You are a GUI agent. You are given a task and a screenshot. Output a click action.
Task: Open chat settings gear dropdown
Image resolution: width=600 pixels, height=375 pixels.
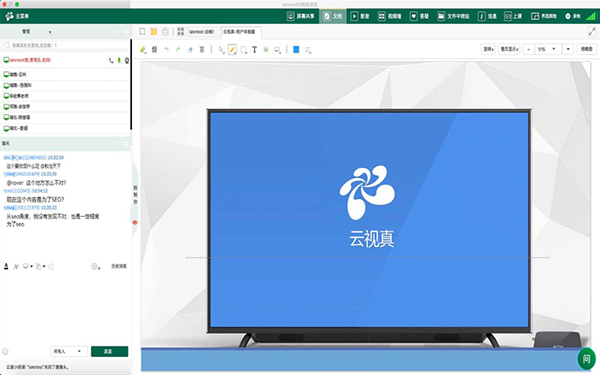tap(96, 266)
